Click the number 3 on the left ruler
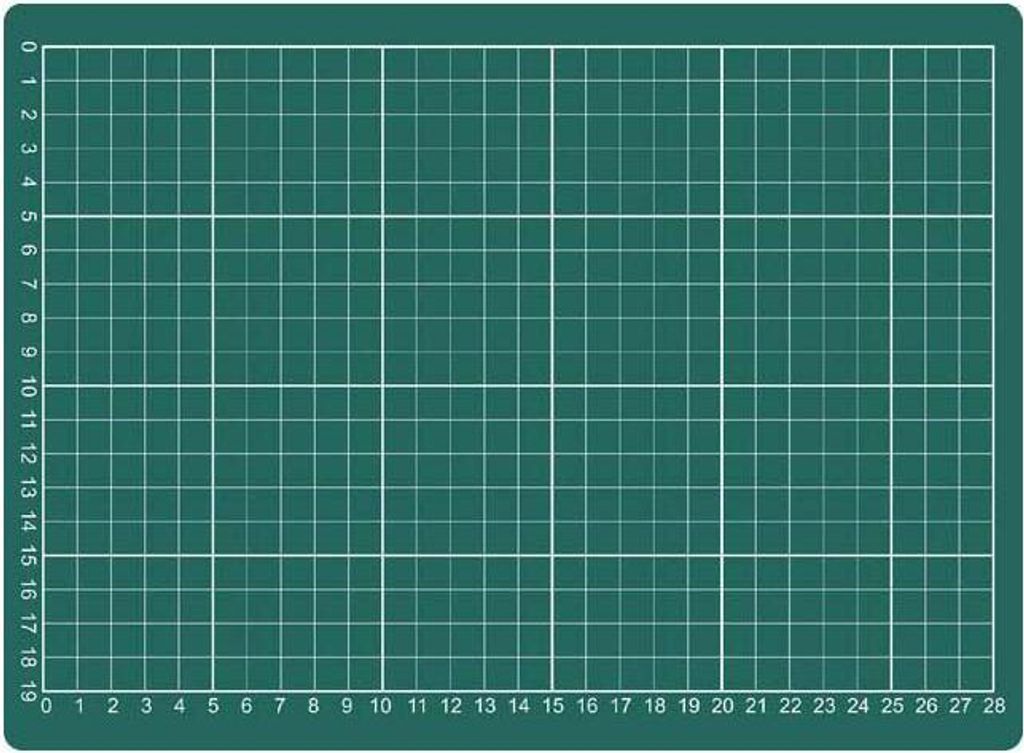 pos(28,149)
